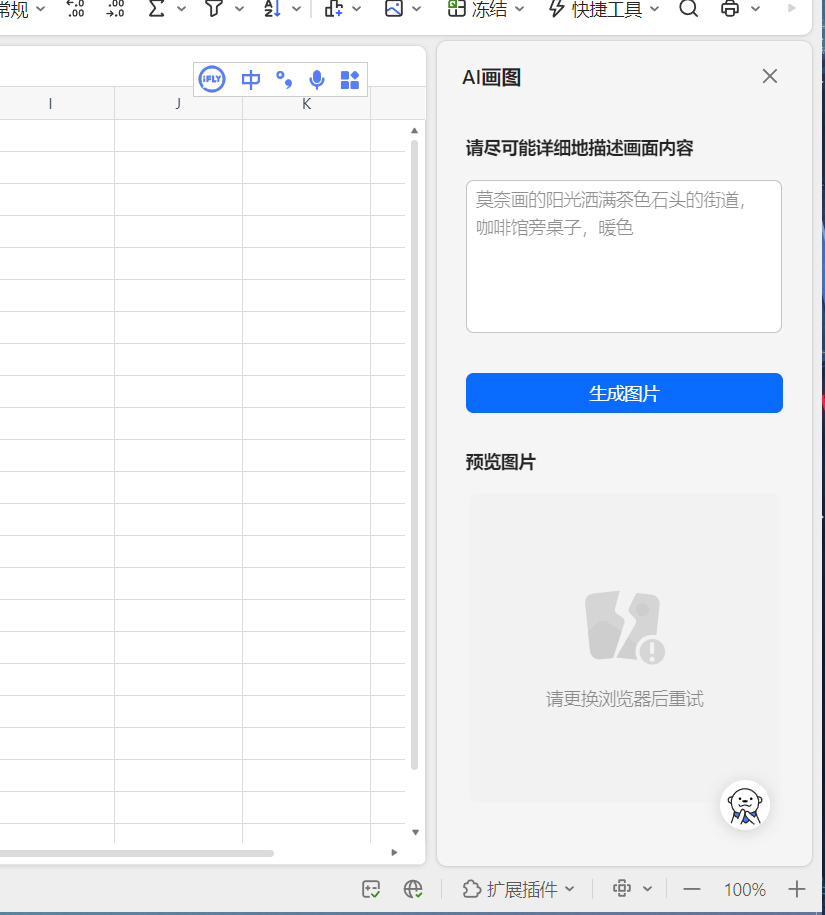Open the 扩展插件 extensions menu
This screenshot has width=825, height=915.
(x=518, y=889)
